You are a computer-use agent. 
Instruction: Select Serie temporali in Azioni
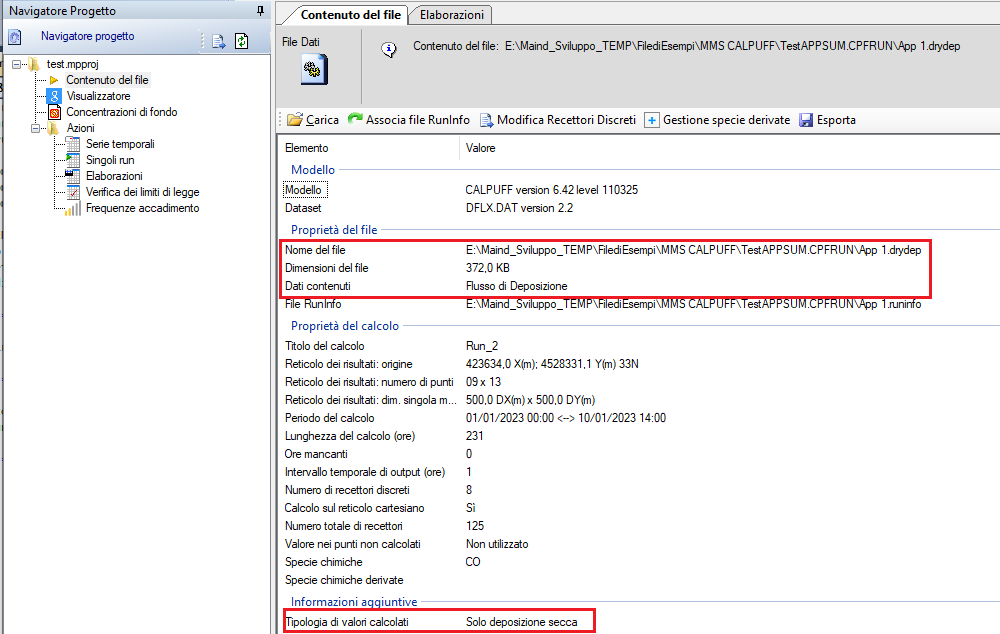[x=119, y=144]
